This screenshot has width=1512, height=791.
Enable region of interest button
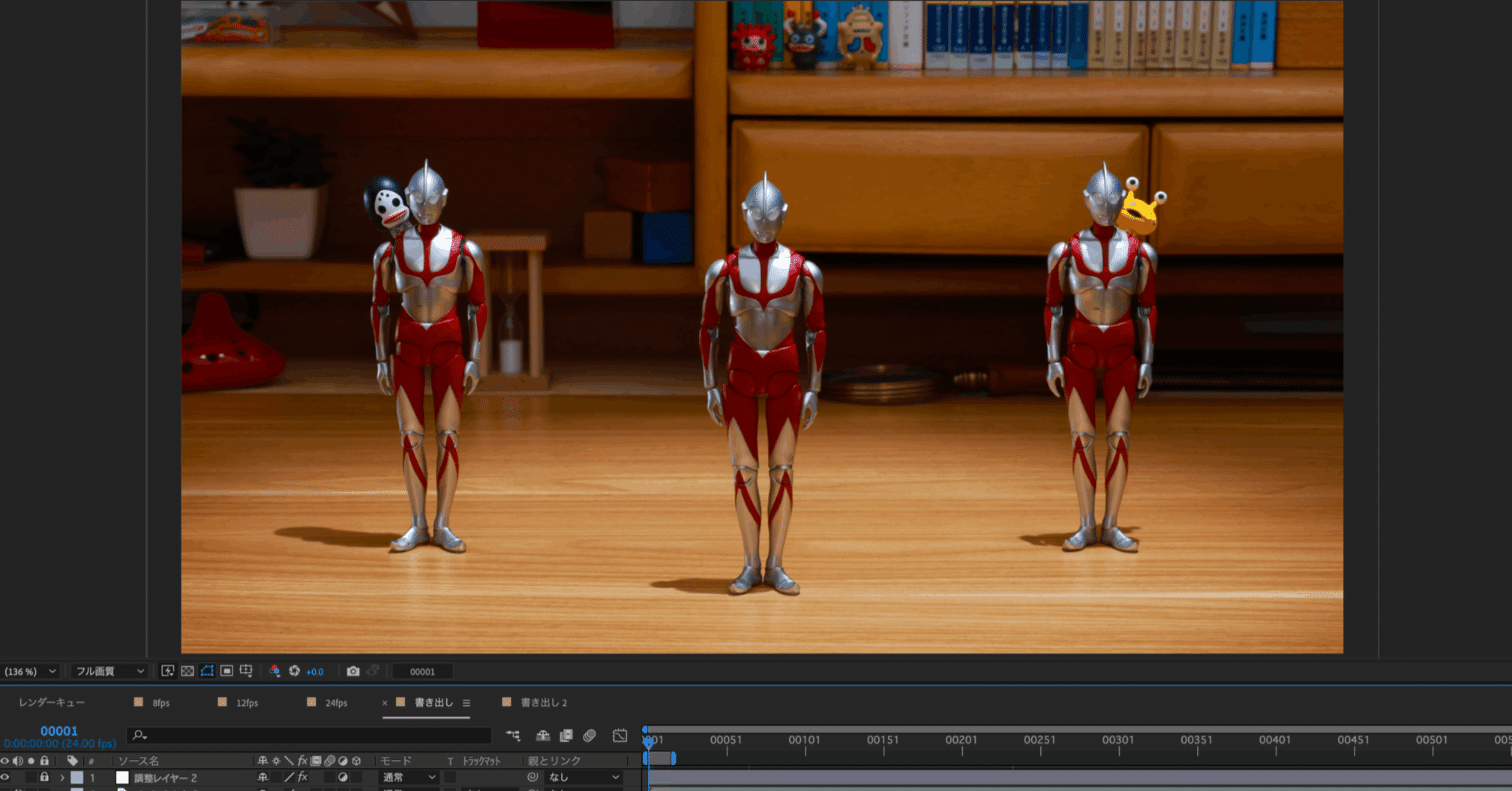(x=227, y=670)
